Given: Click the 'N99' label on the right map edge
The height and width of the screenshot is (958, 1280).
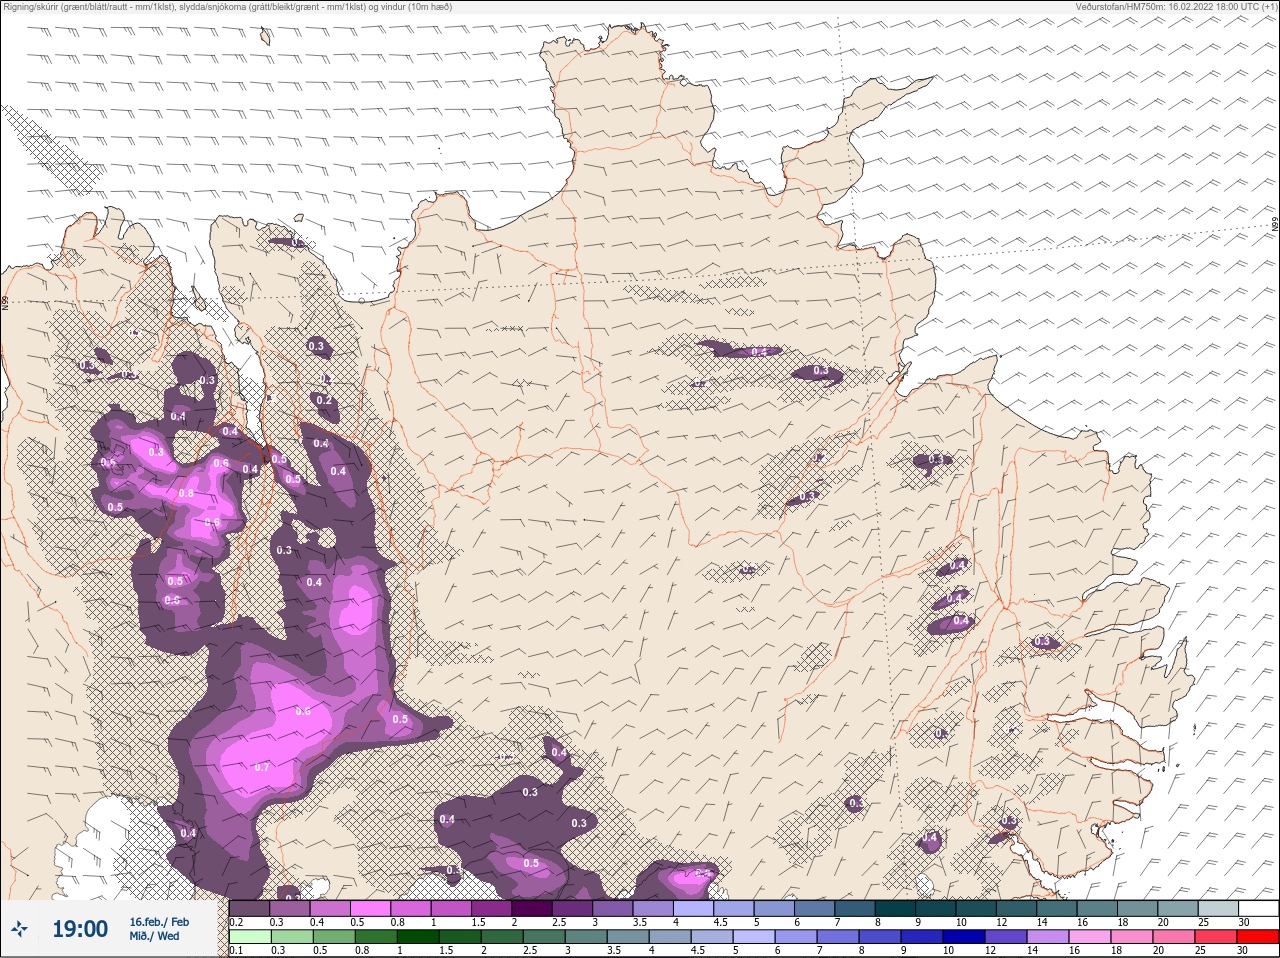Looking at the screenshot, I should point(1275,226).
